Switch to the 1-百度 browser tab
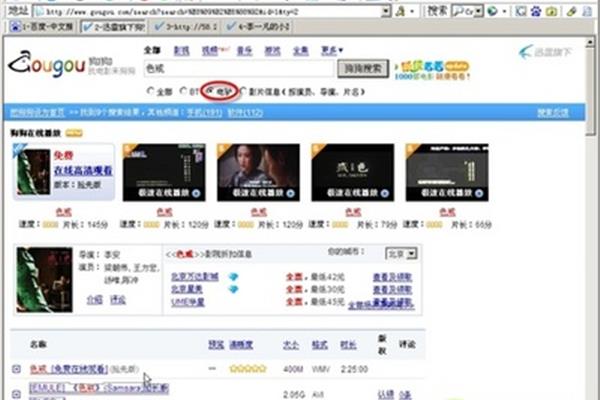This screenshot has height=400, width=600. point(41,26)
